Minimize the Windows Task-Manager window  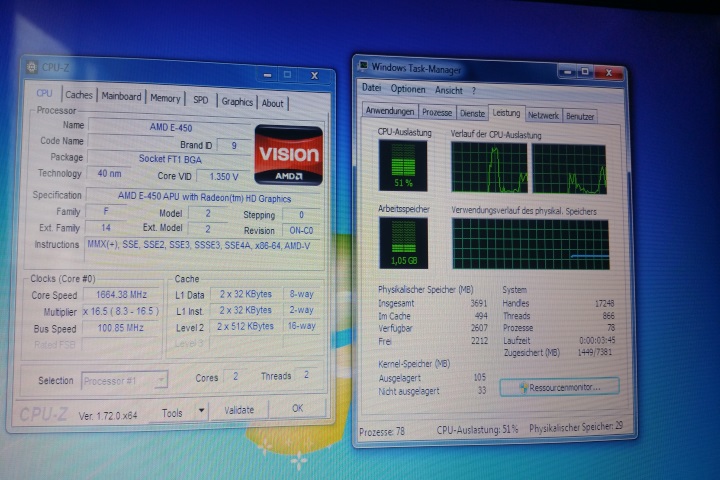[568, 72]
